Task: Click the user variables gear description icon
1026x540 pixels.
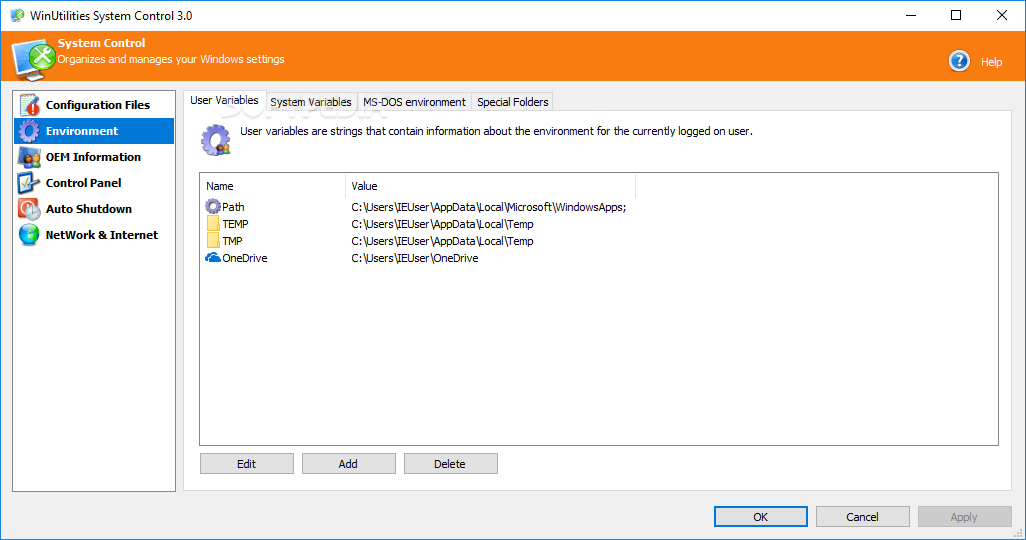Action: [x=216, y=139]
